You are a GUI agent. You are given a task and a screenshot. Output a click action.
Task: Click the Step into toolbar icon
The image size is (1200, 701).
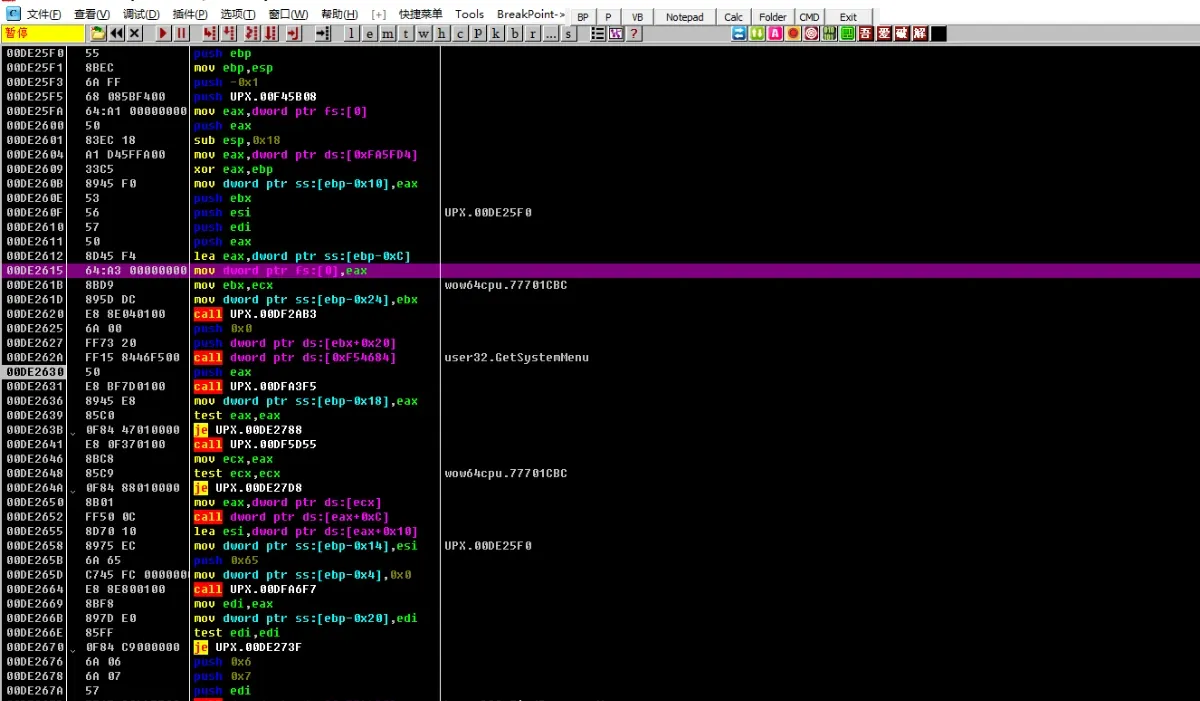click(209, 33)
